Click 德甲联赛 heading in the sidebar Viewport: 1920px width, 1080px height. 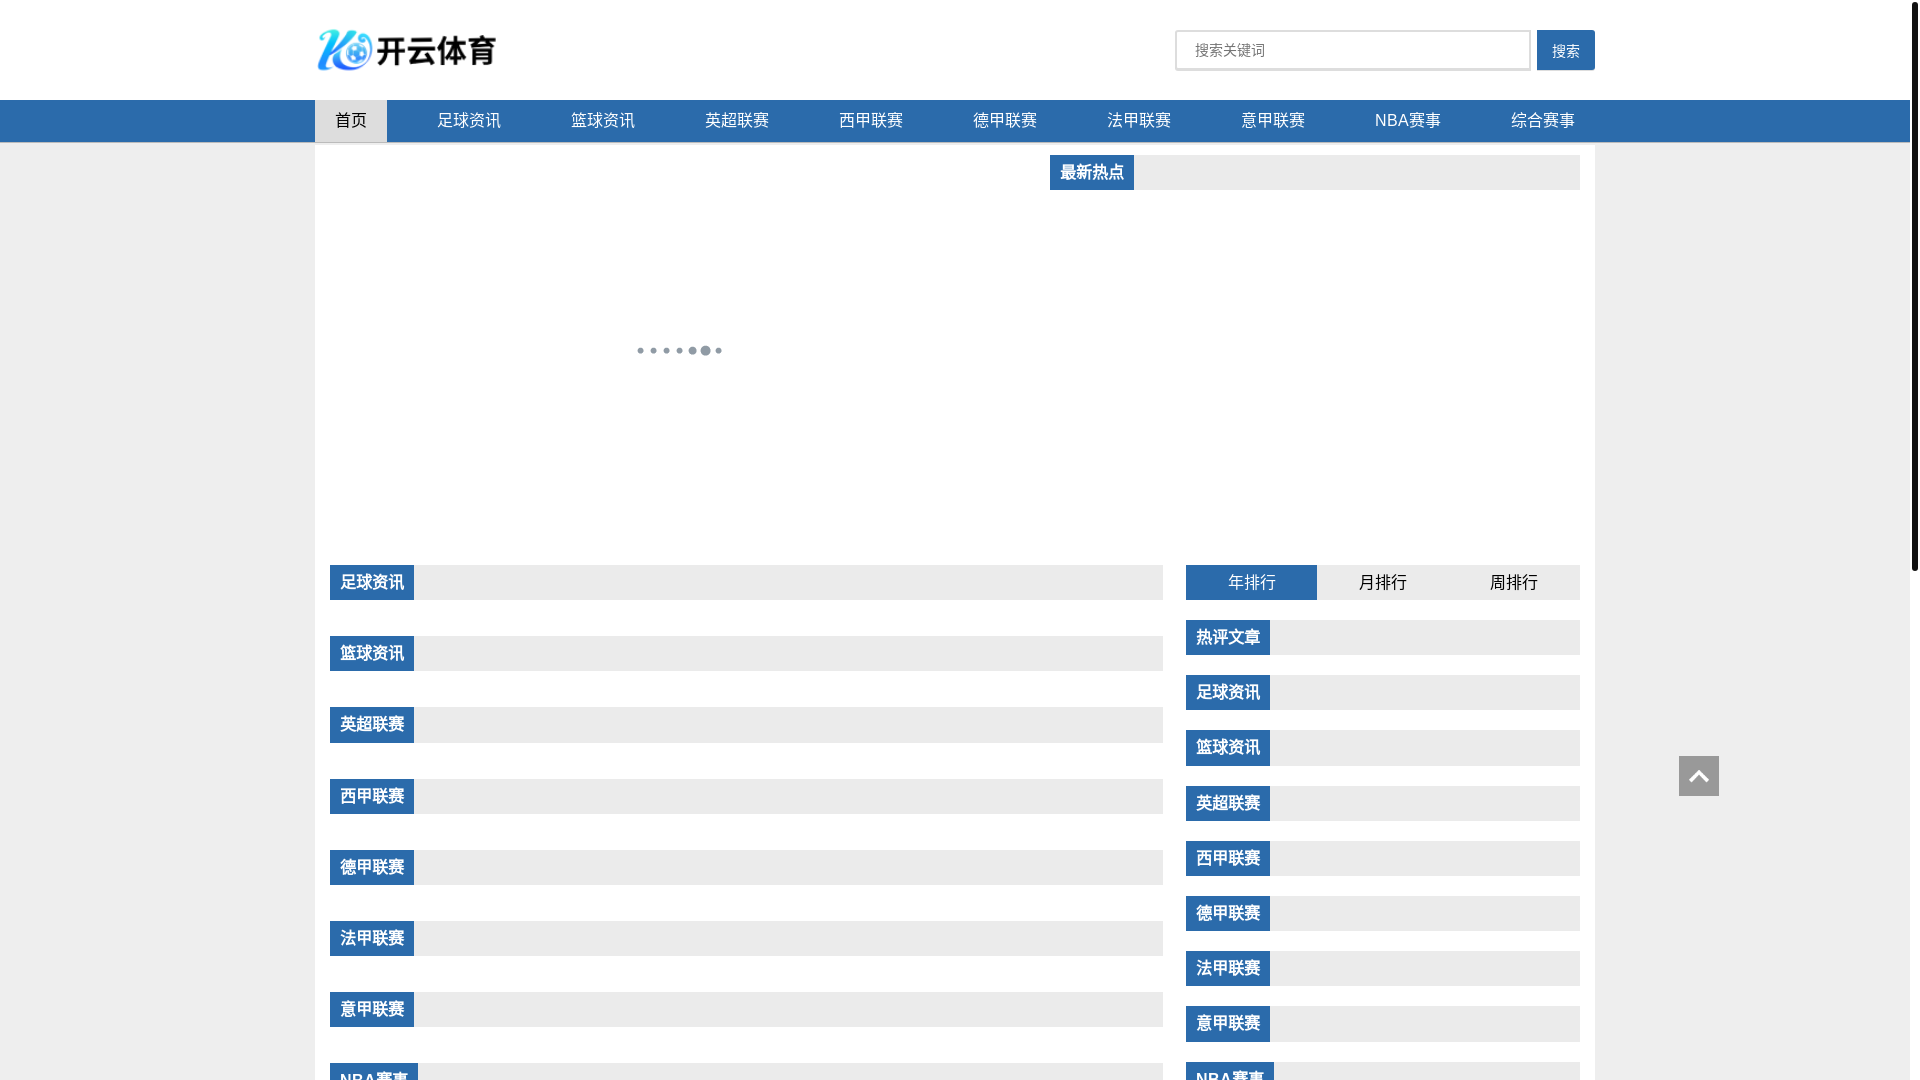(1228, 913)
